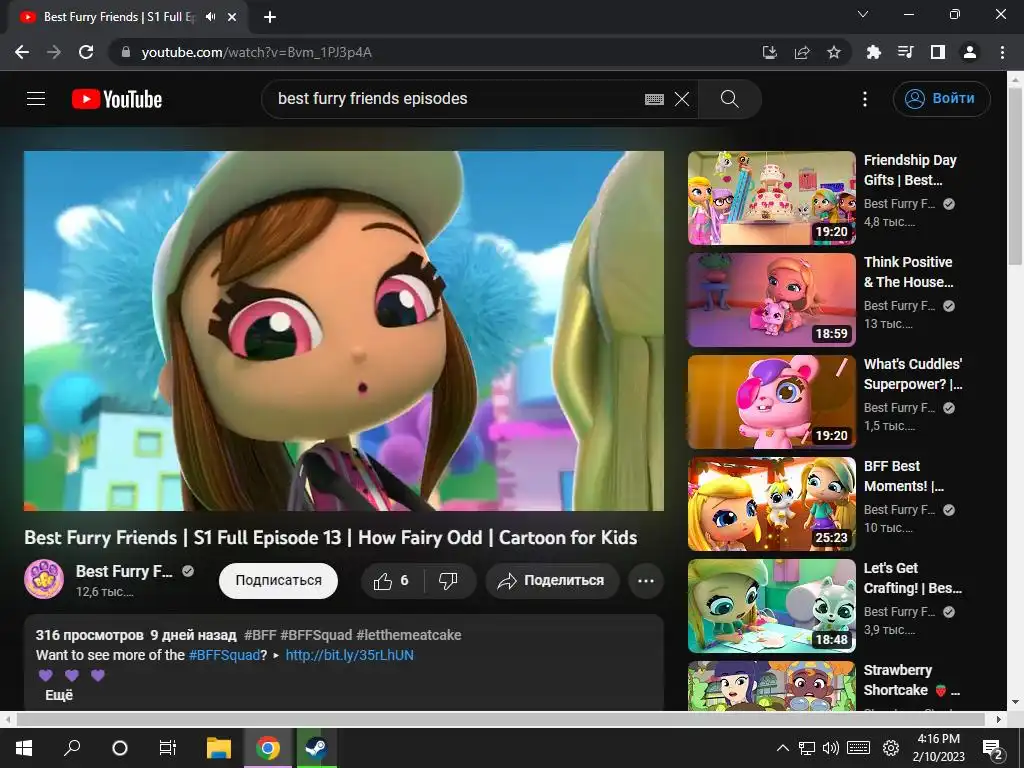Viewport: 1024px width, 768px height.
Task: Open the Chrome profile avatar
Action: click(970, 52)
